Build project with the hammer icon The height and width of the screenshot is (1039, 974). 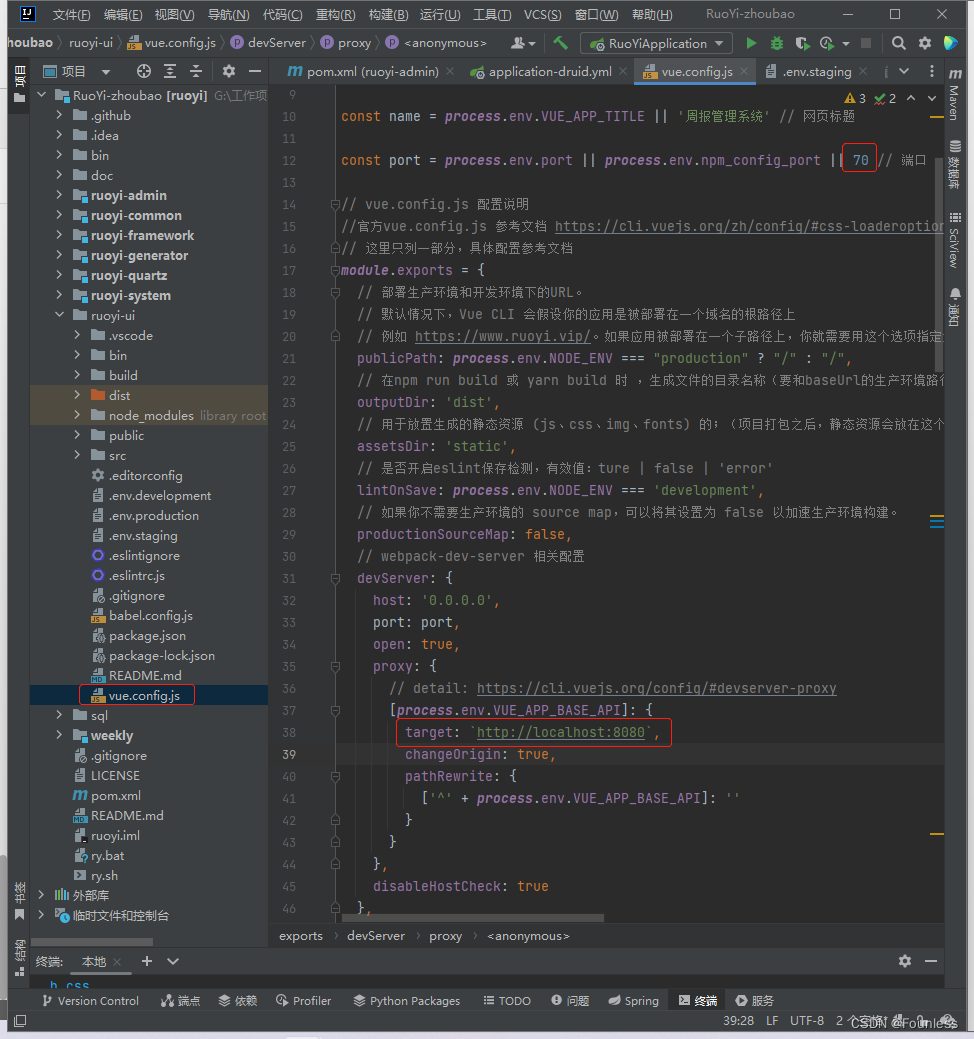pos(561,43)
